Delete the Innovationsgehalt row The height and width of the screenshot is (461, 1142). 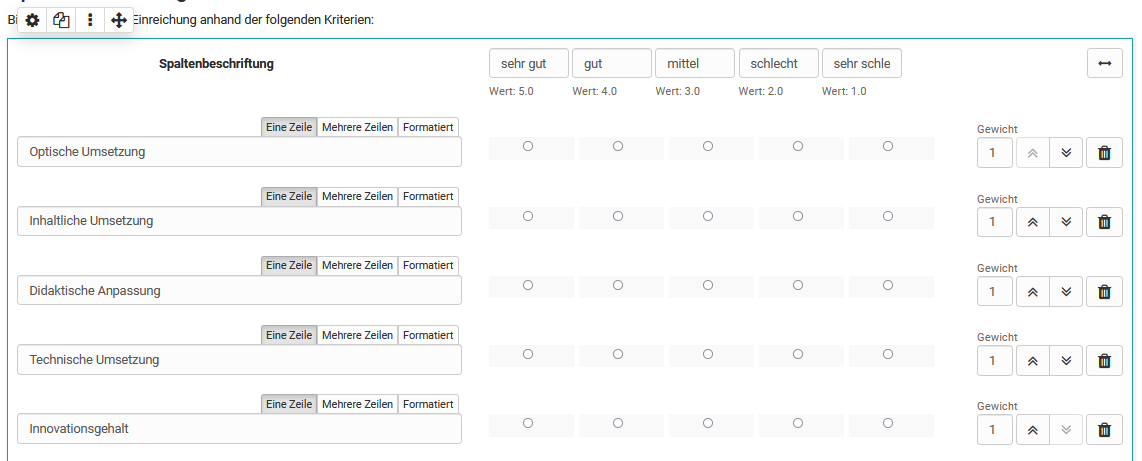tap(1105, 430)
